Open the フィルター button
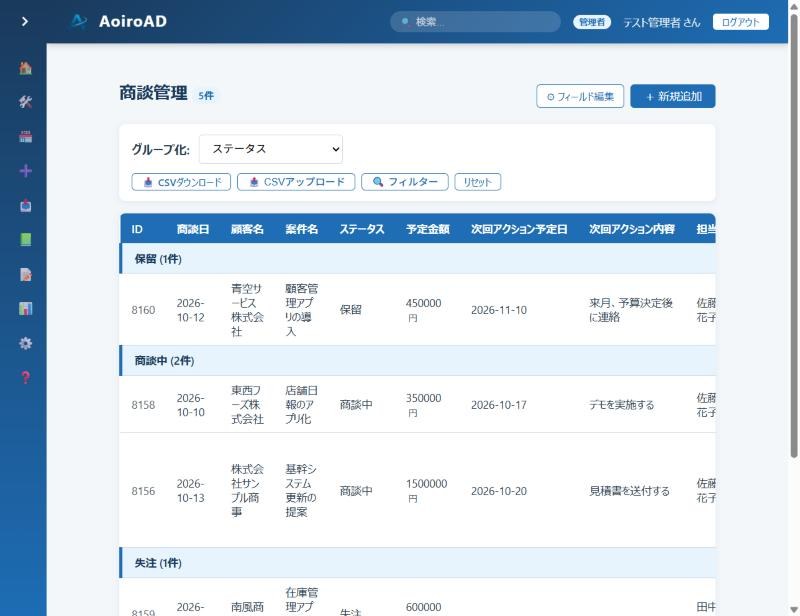800x616 pixels. [405, 182]
